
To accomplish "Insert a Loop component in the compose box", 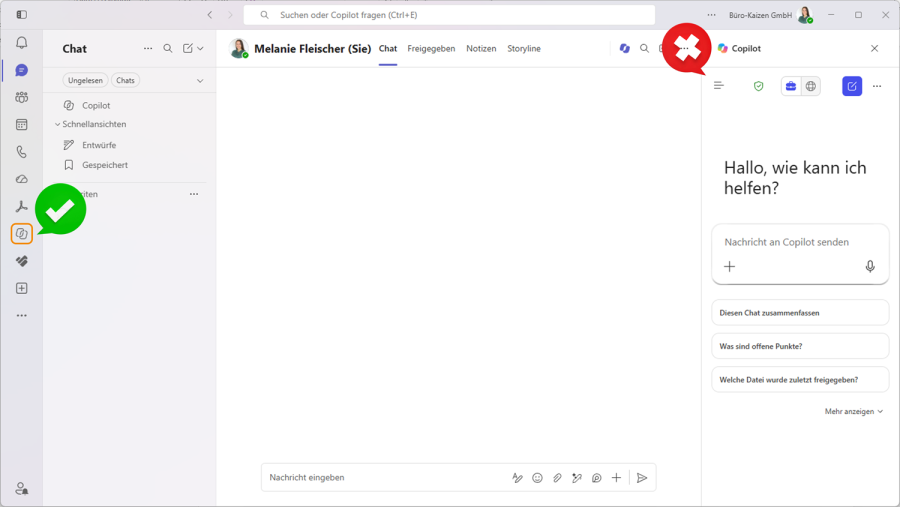I will tap(596, 478).
